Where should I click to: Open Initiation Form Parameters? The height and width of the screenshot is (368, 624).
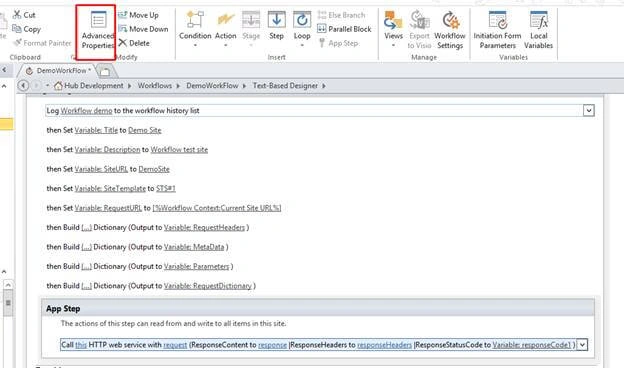click(x=497, y=30)
